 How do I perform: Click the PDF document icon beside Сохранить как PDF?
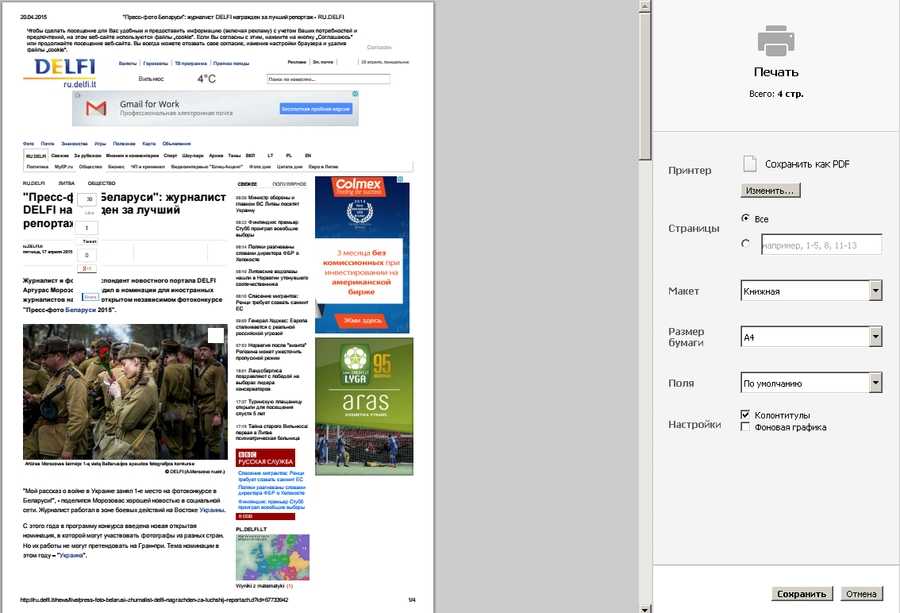(749, 164)
